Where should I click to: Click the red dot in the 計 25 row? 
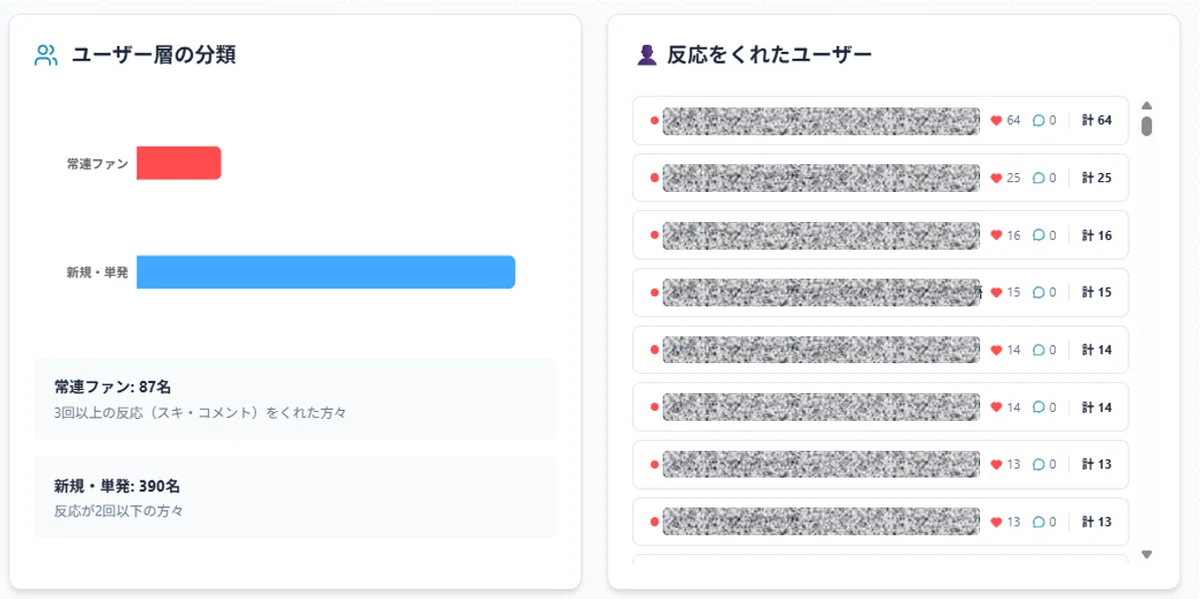(654, 178)
